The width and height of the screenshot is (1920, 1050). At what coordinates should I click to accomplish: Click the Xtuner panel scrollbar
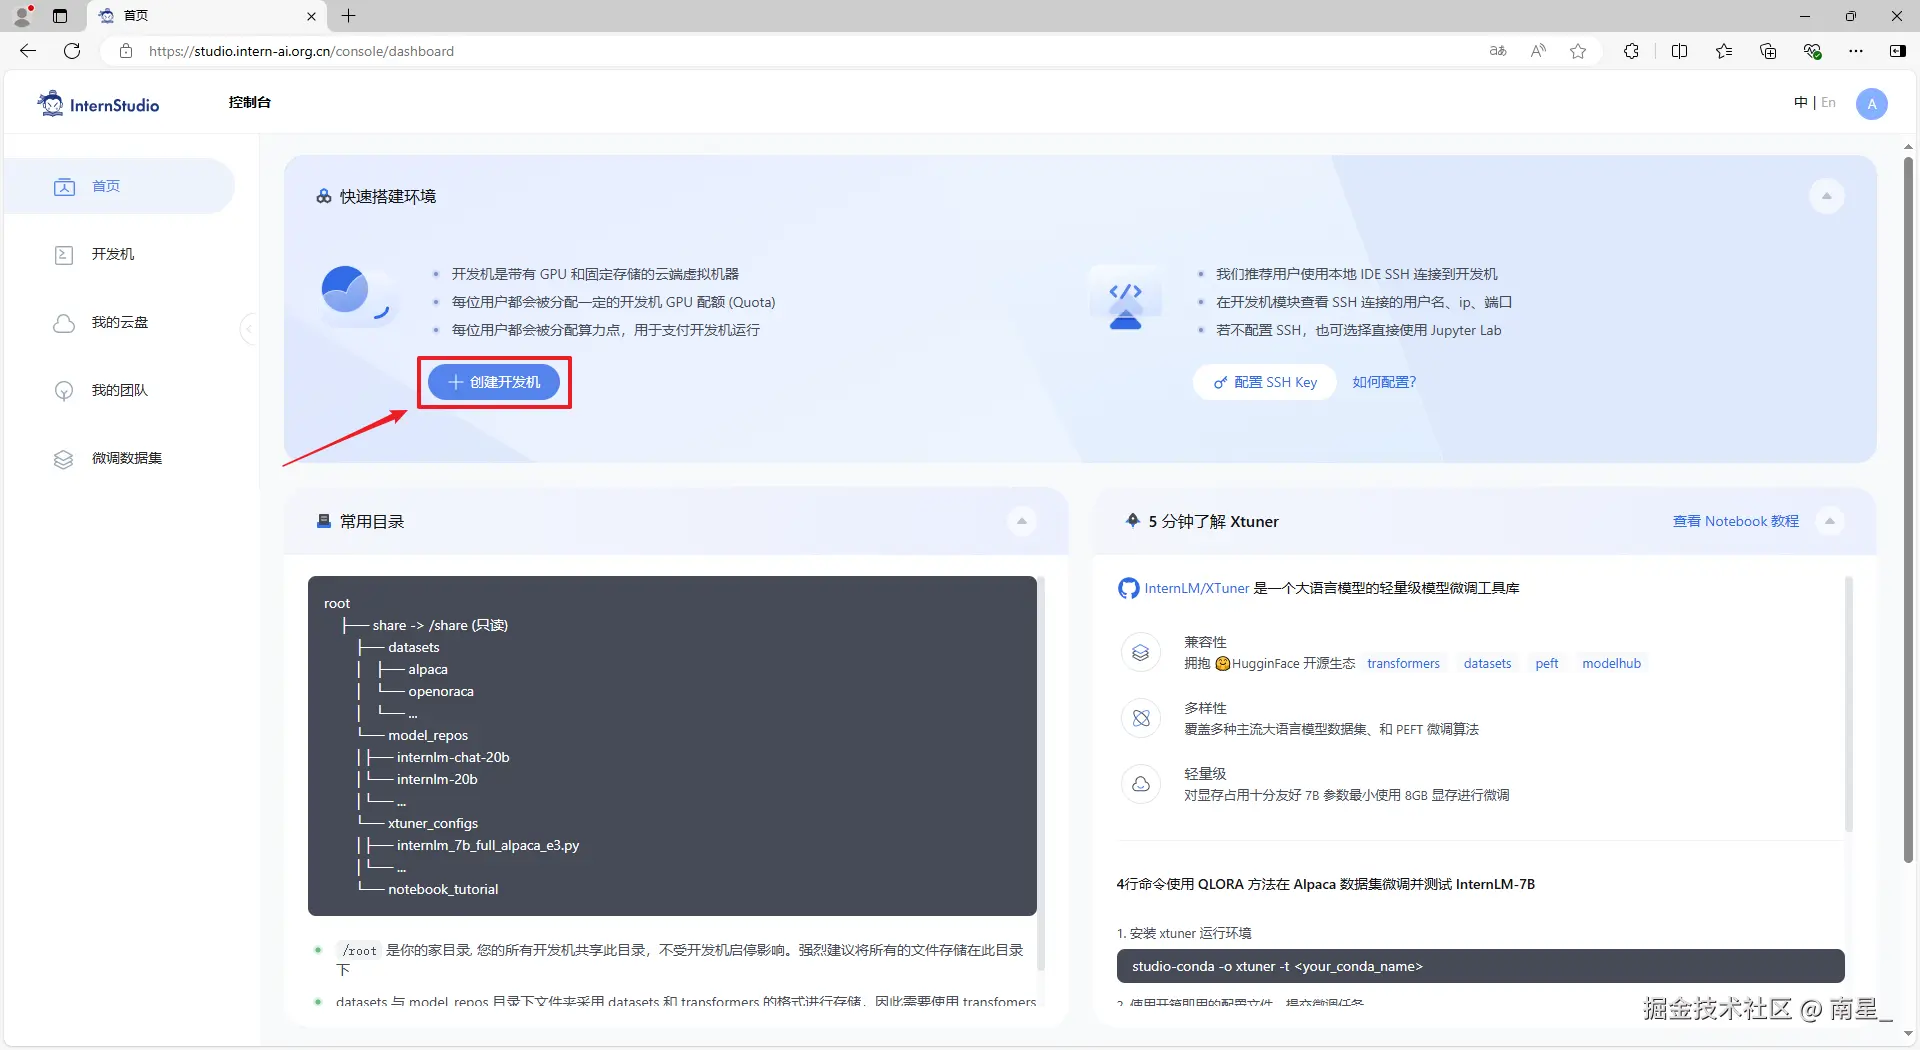1848,705
